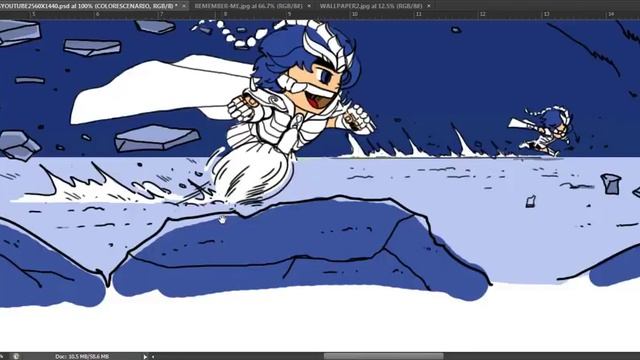Switch to the REMEMBER-ME.jpg document tab
The width and height of the screenshot is (640, 360).
[x=248, y=6]
